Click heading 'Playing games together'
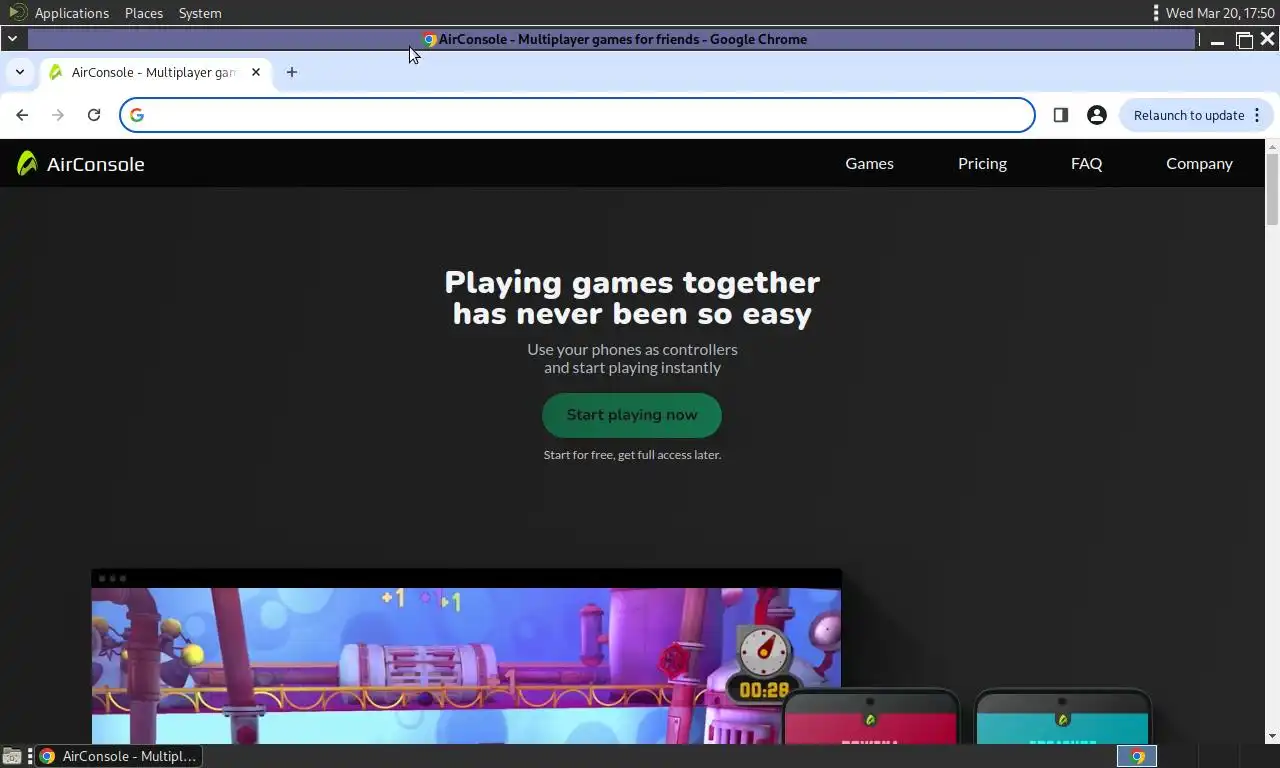This screenshot has width=1280, height=768. [x=632, y=283]
